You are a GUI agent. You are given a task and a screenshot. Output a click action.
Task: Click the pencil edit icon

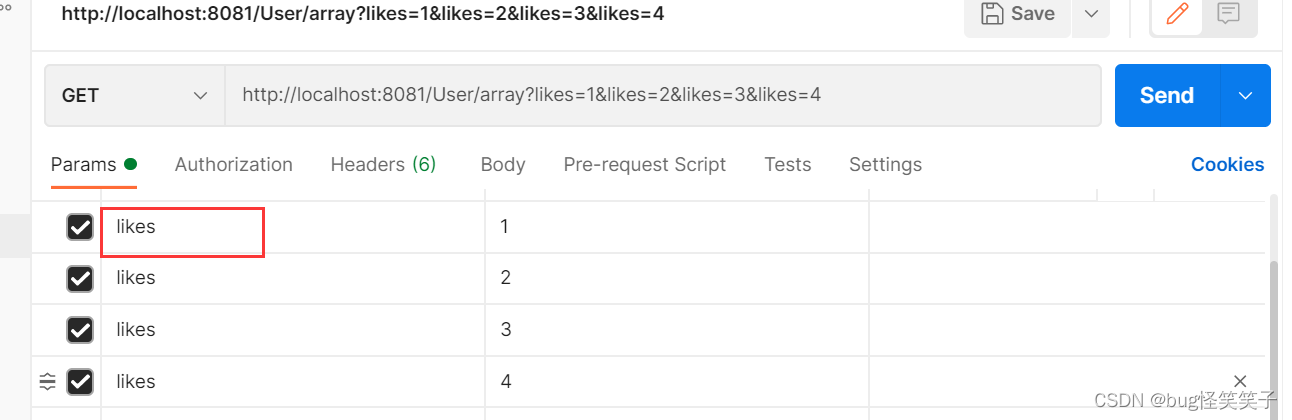tap(1178, 14)
